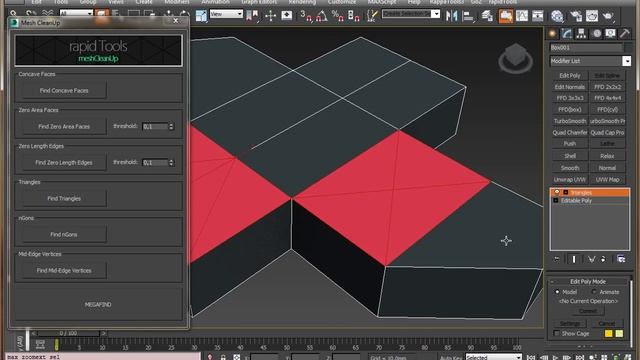
Task: Expand the Modifier List dropdown
Action: click(x=627, y=61)
